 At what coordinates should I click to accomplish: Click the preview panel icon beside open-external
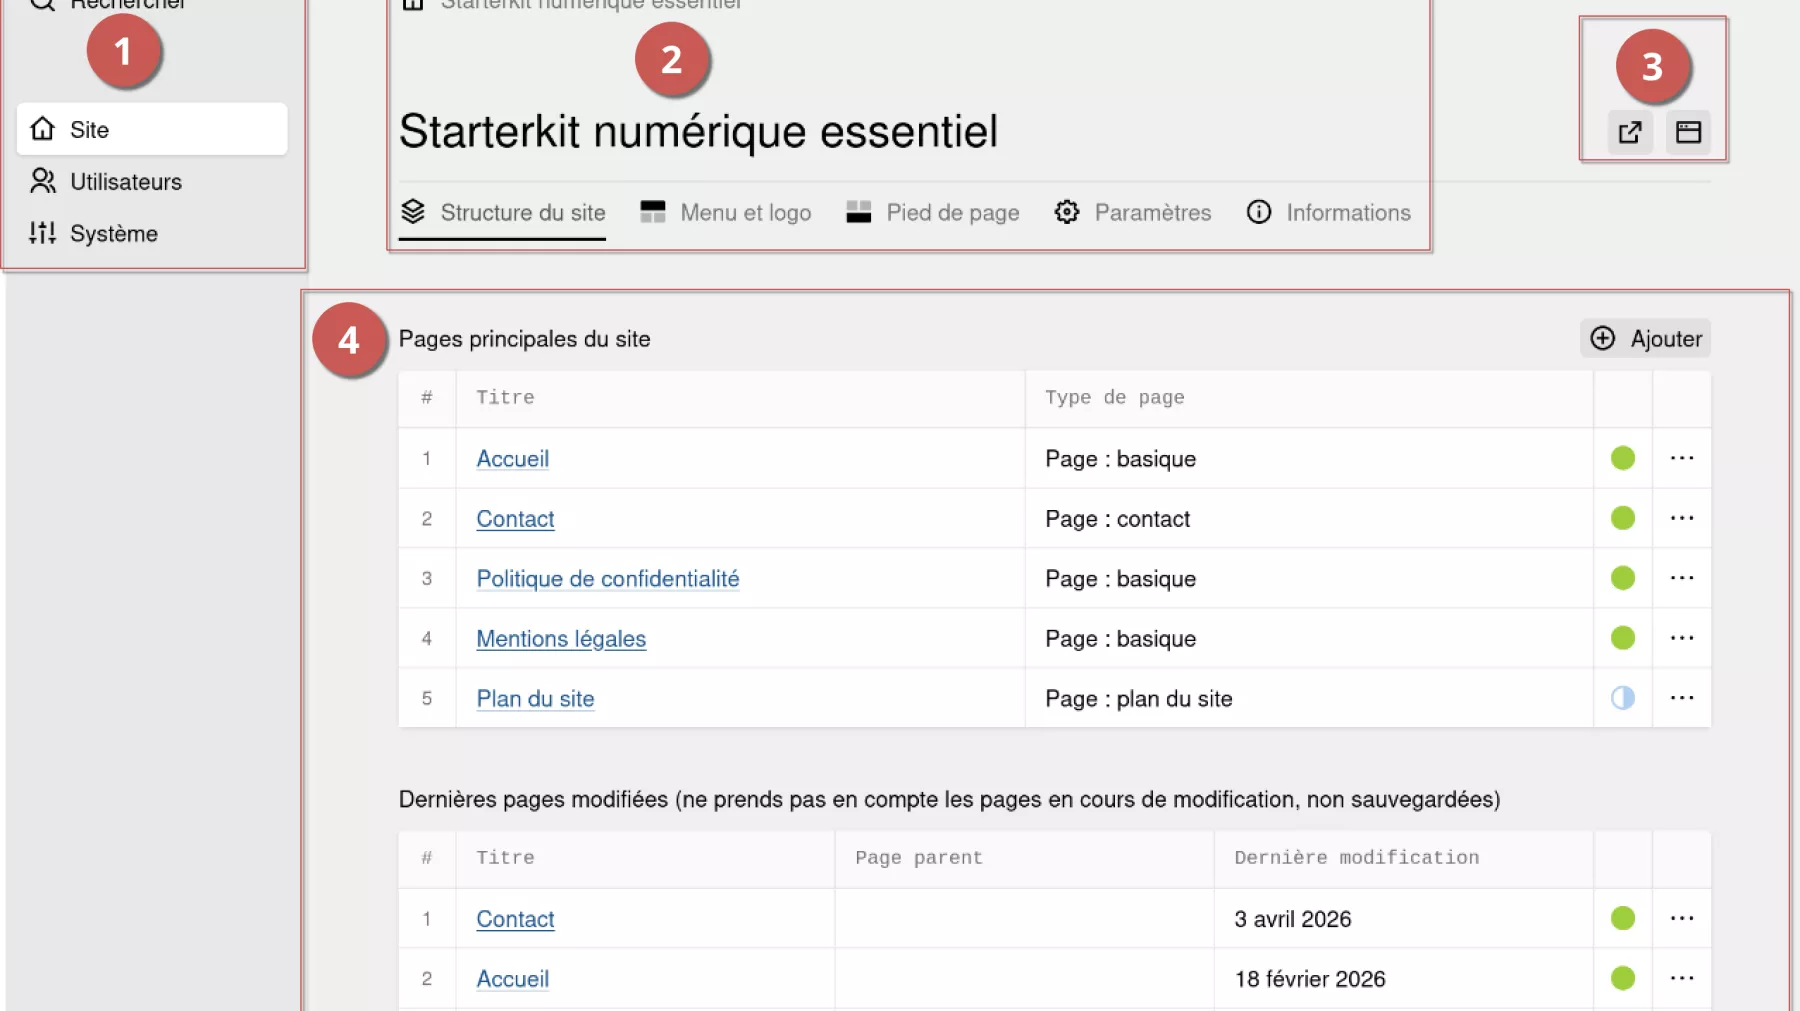1689,132
